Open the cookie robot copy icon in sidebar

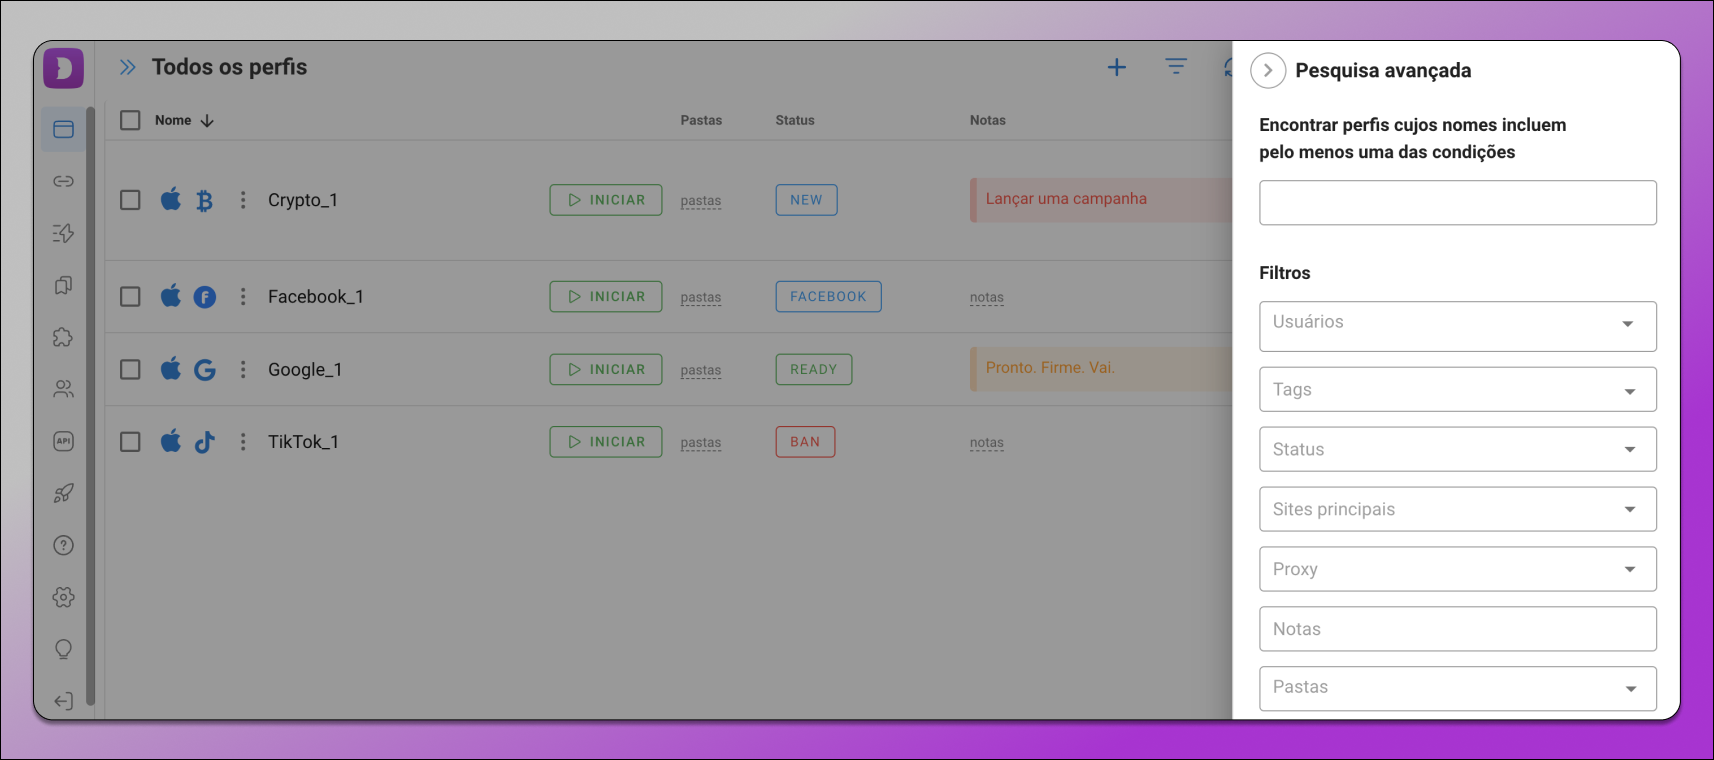tap(64, 285)
